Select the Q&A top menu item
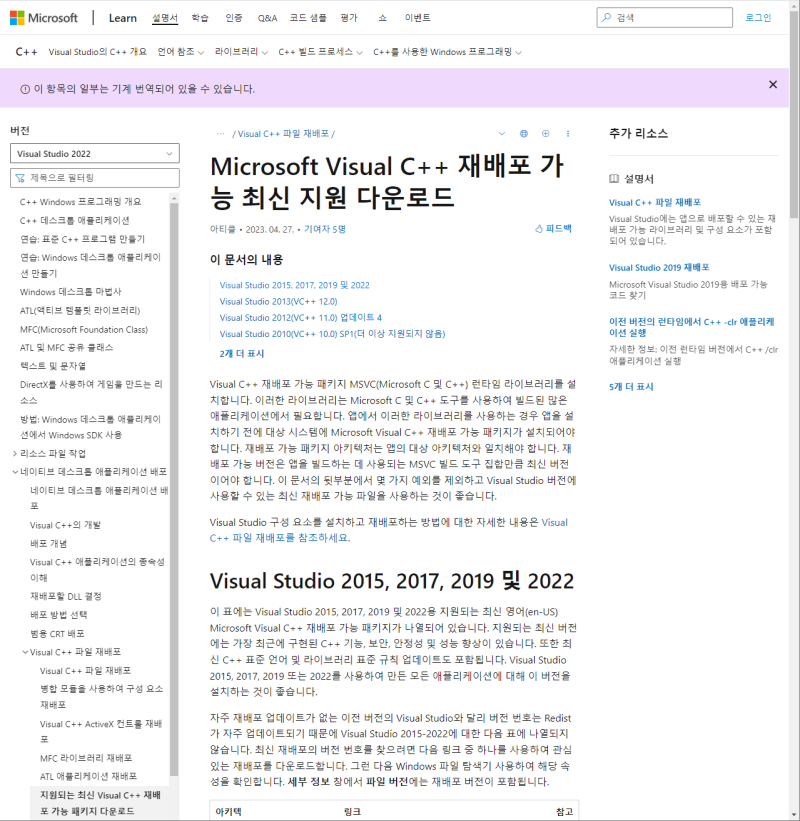800x821 pixels. pyautogui.click(x=267, y=18)
